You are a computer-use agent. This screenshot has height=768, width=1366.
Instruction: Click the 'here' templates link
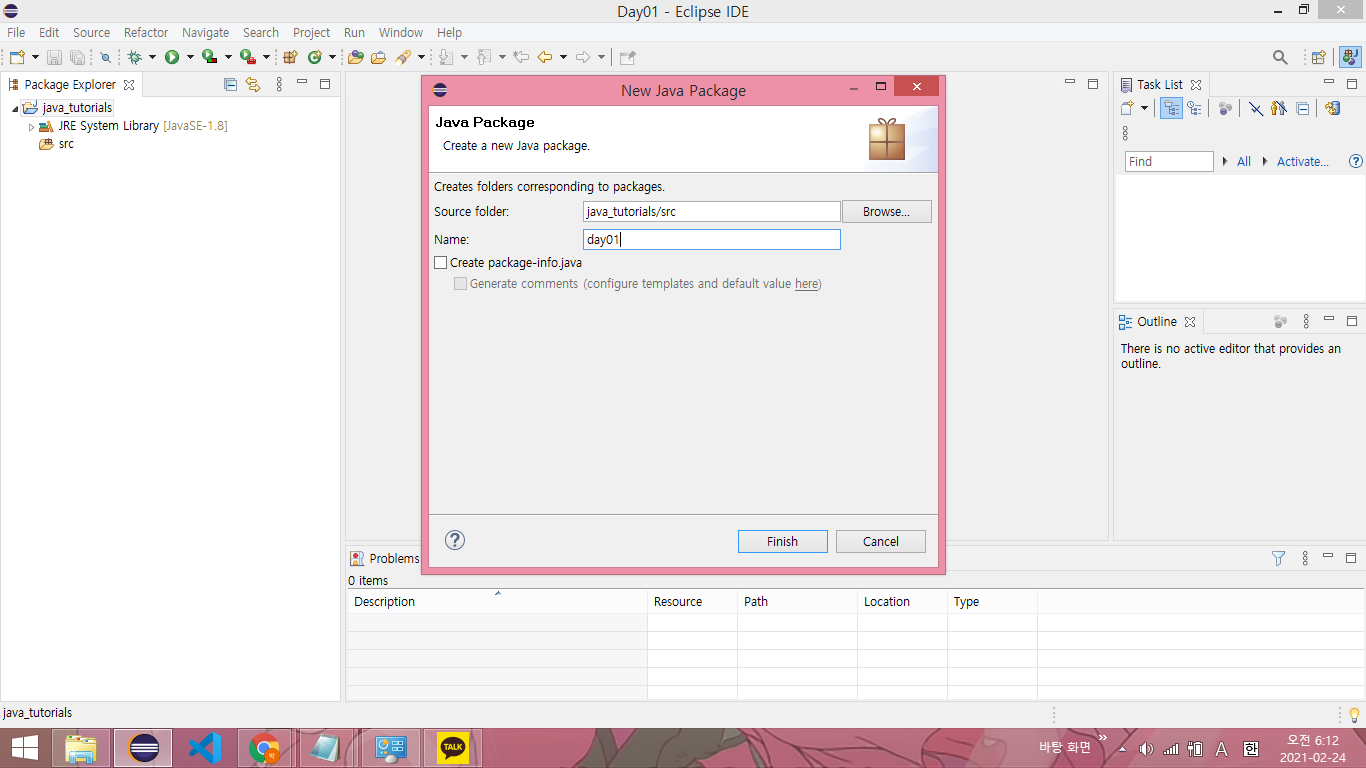(806, 284)
